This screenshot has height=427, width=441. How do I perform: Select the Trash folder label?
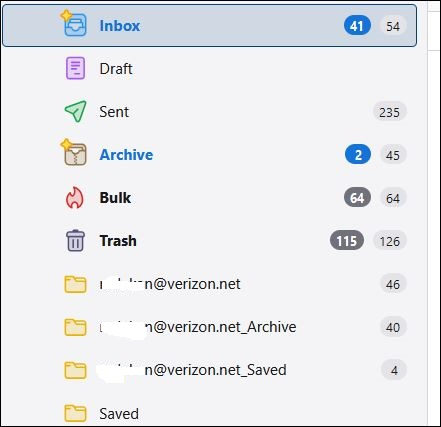[118, 241]
